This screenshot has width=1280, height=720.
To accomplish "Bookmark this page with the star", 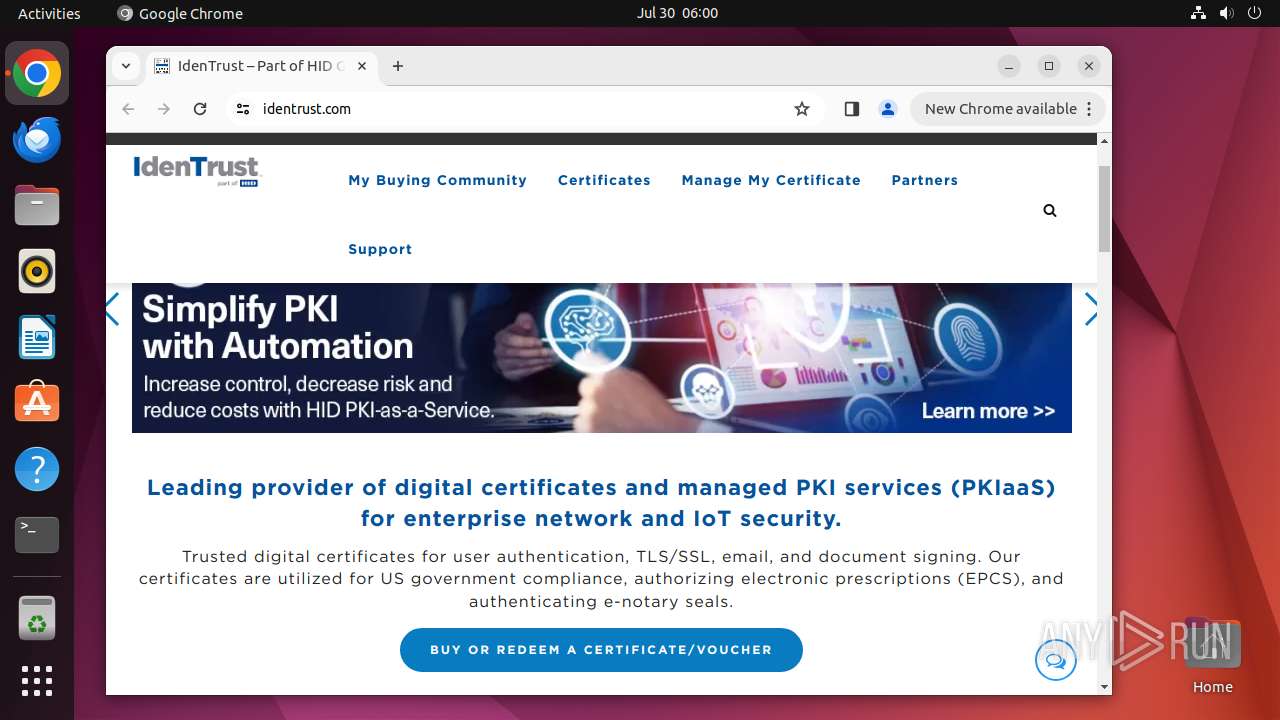I will click(802, 109).
